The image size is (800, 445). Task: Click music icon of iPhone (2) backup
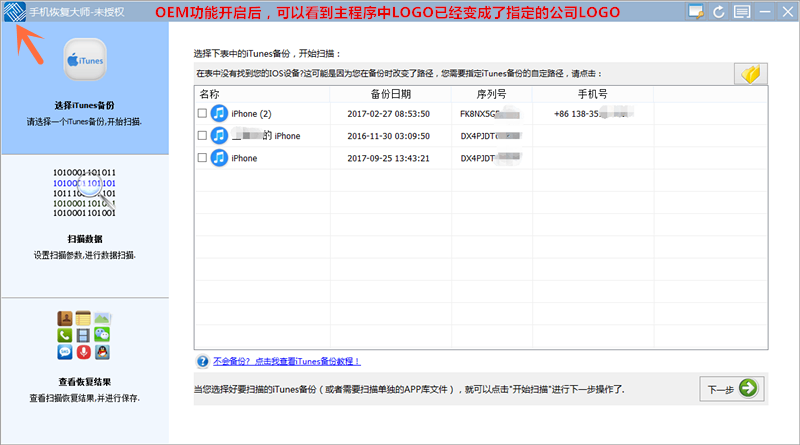click(x=219, y=113)
